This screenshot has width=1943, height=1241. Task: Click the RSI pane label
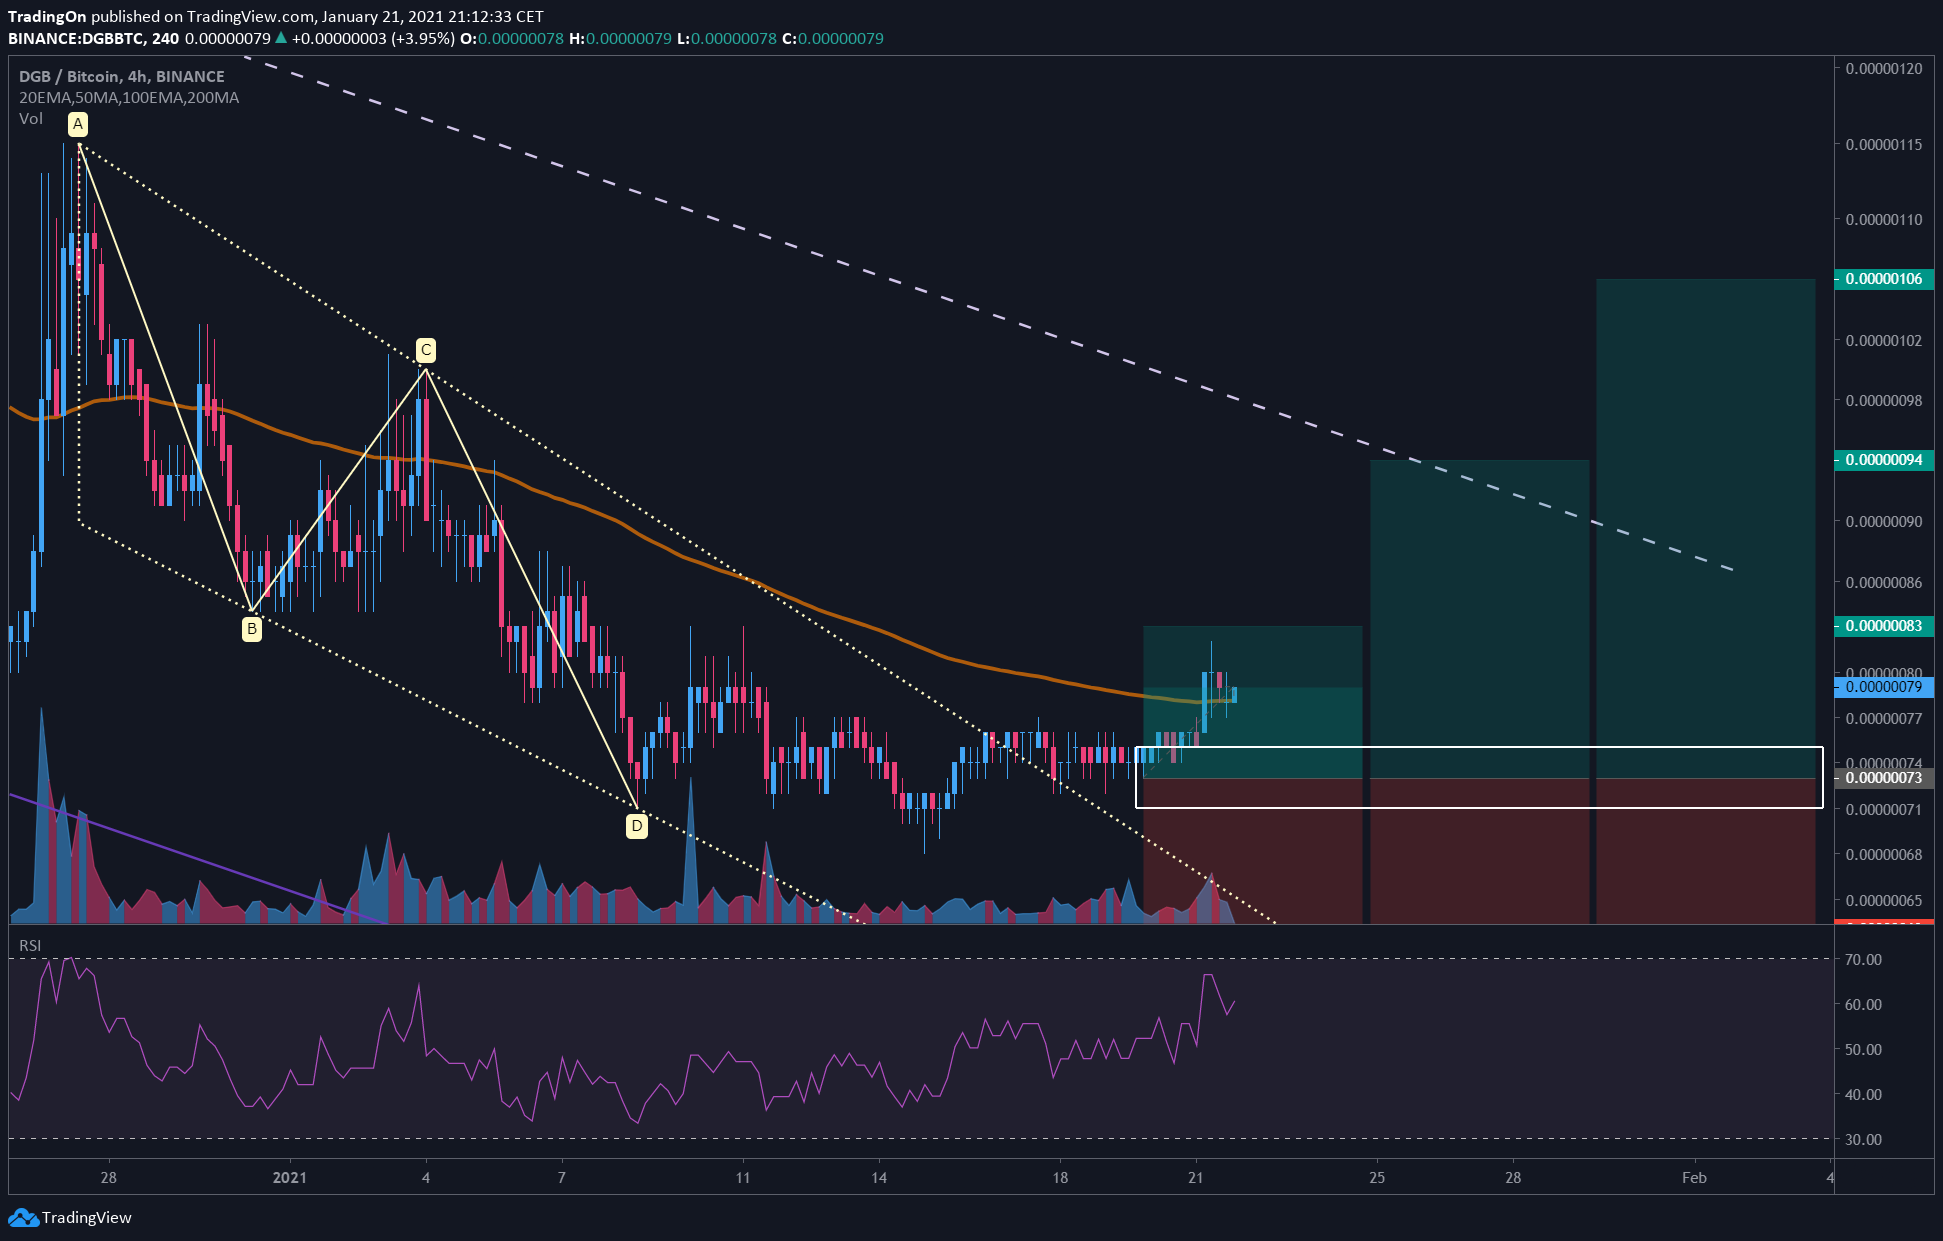[30, 945]
